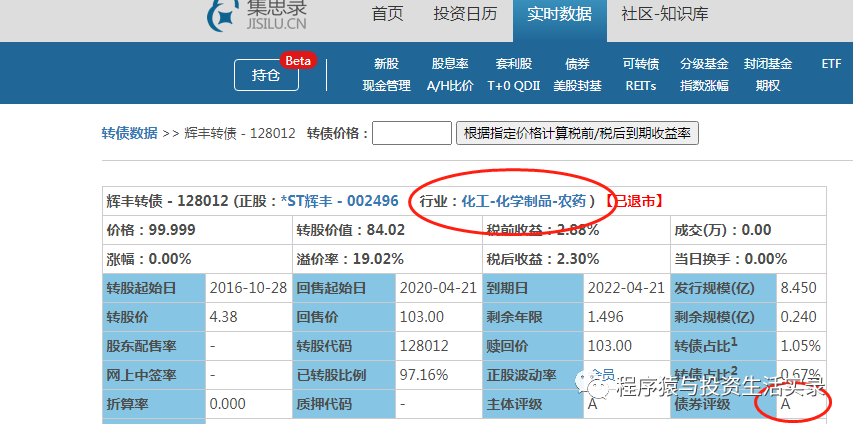This screenshot has height=424, width=853.
Task: Open the *ST辉丰 - 002496 stock link
Action: pyautogui.click(x=339, y=201)
